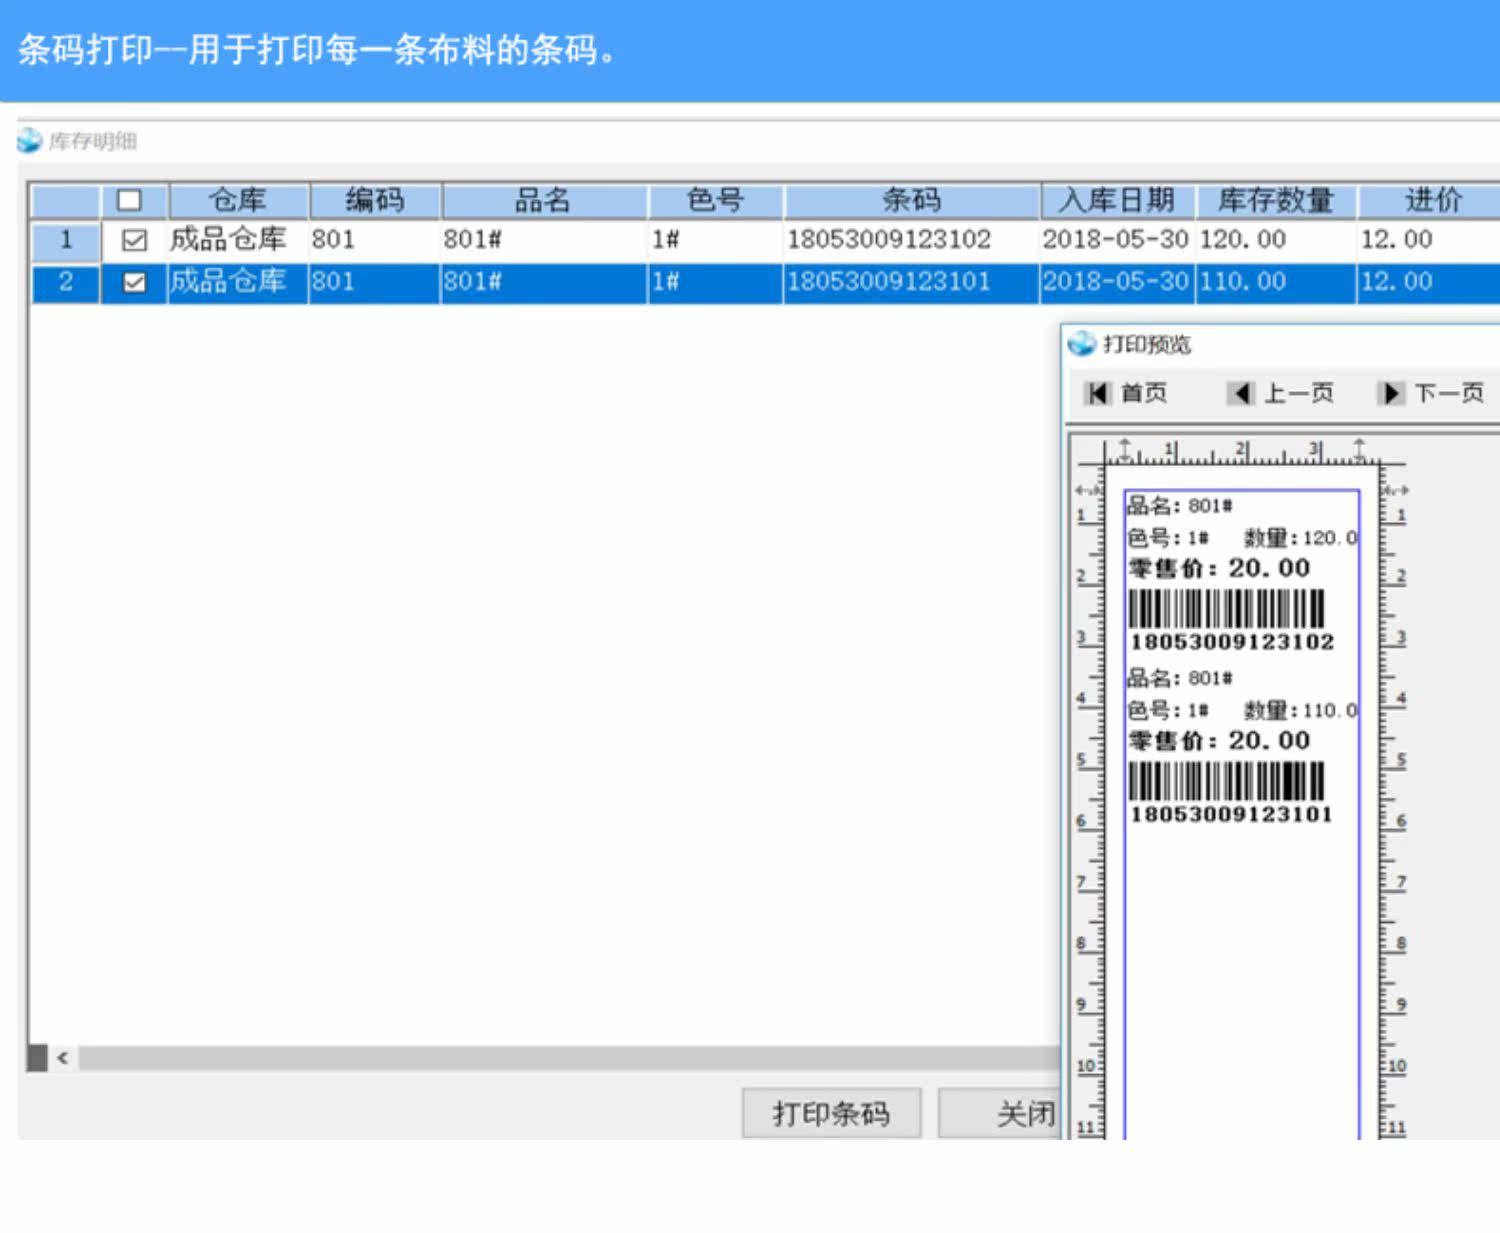
Task: Click the 色号 column header
Action: pos(715,200)
